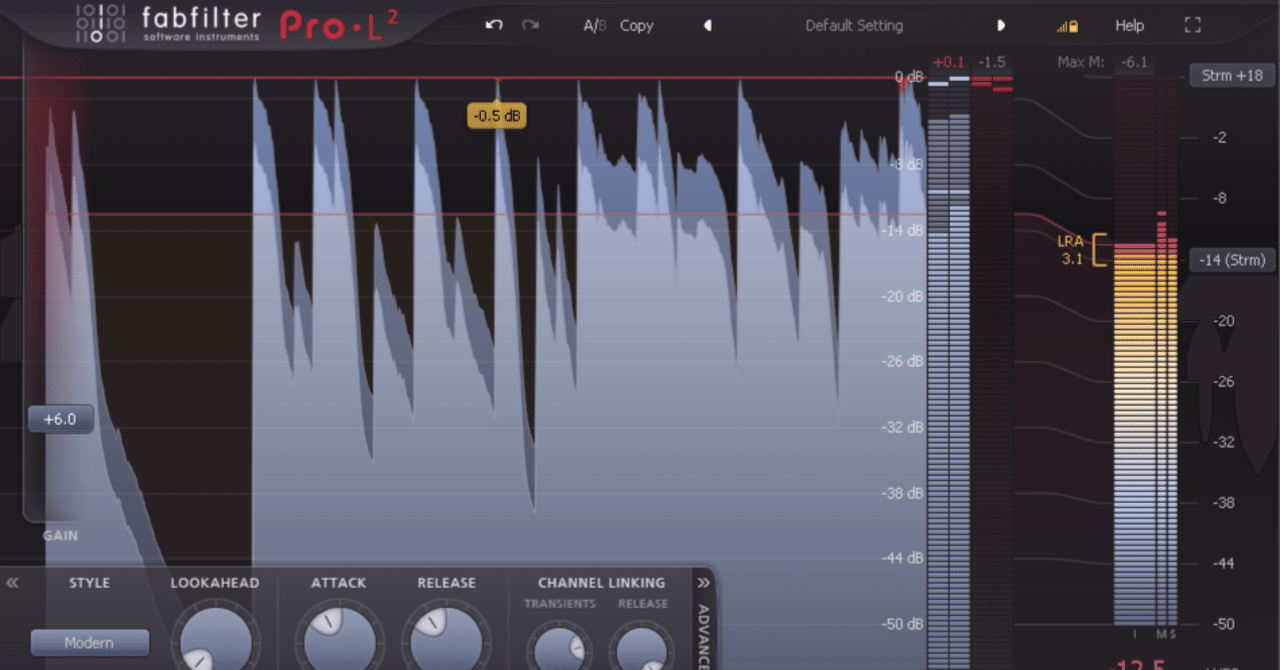Open the Strm +18 scale selector
The image size is (1280, 670).
1232,76
